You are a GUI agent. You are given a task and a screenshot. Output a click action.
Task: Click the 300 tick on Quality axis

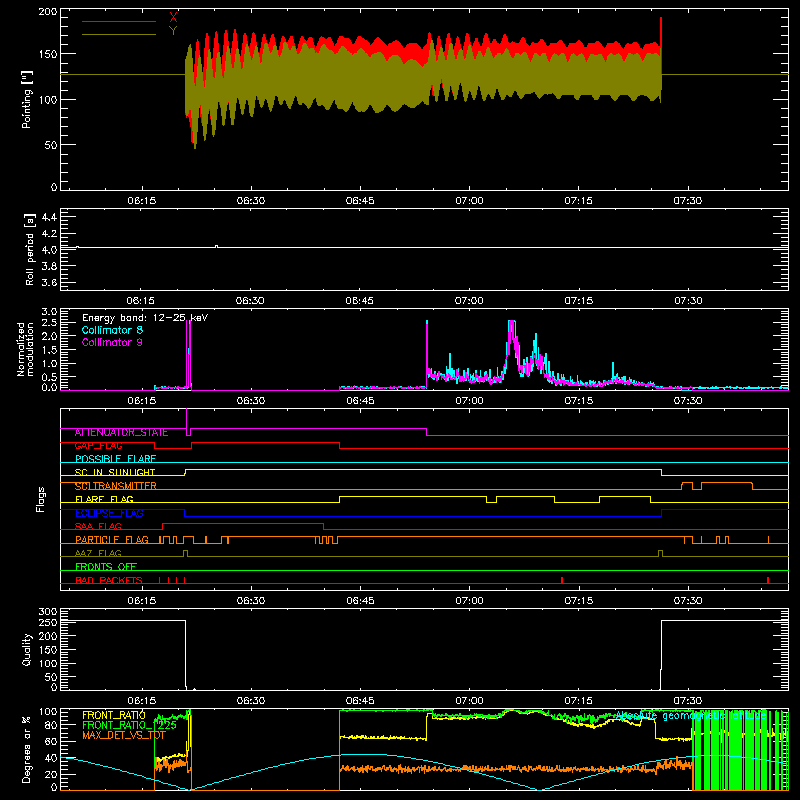pyautogui.click(x=48, y=612)
